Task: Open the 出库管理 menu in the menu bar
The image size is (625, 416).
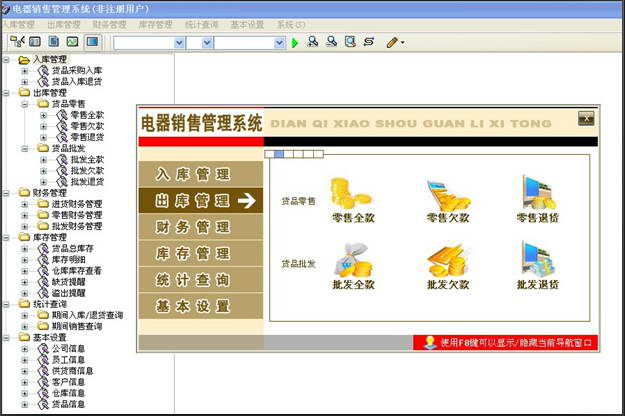Action: coord(64,25)
